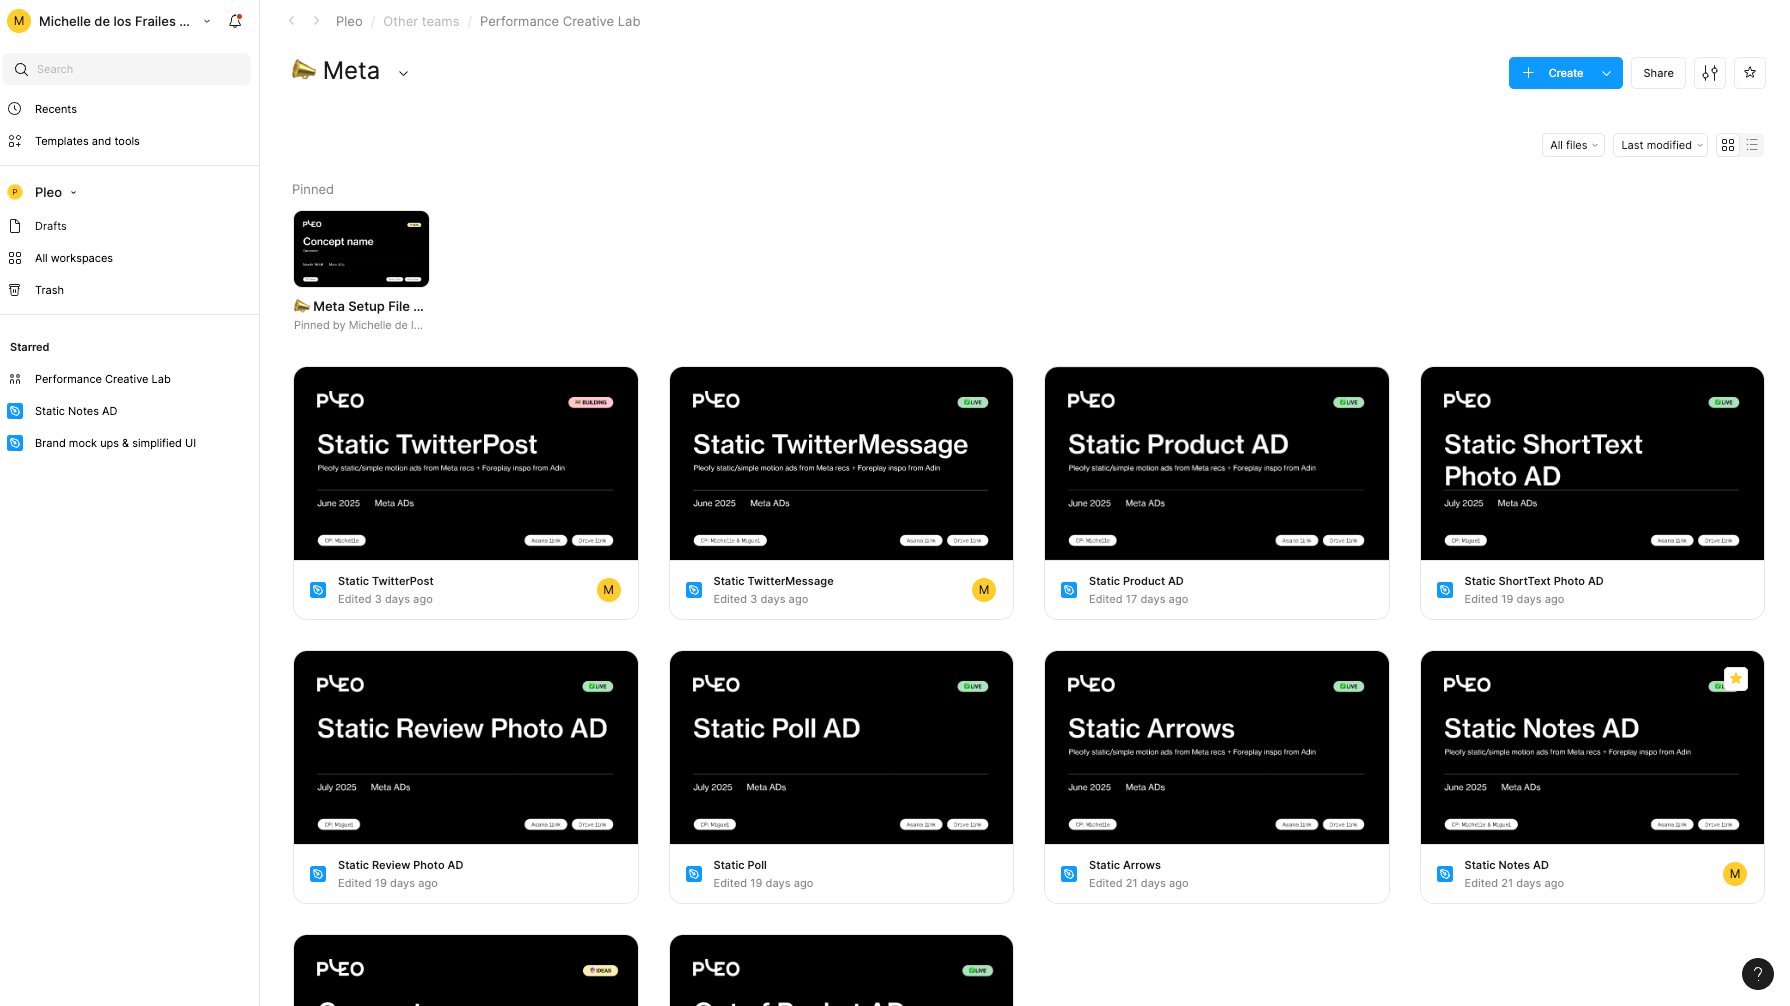Screen dimensions: 1790x1006
Task: Open the All files filter dropdown
Action: coord(1573,145)
